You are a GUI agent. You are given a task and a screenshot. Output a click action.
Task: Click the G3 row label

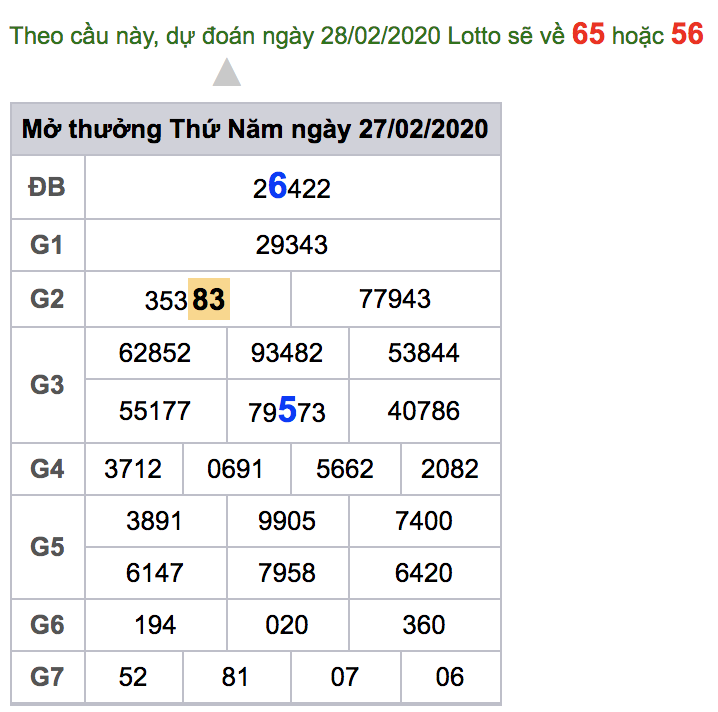[47, 384]
